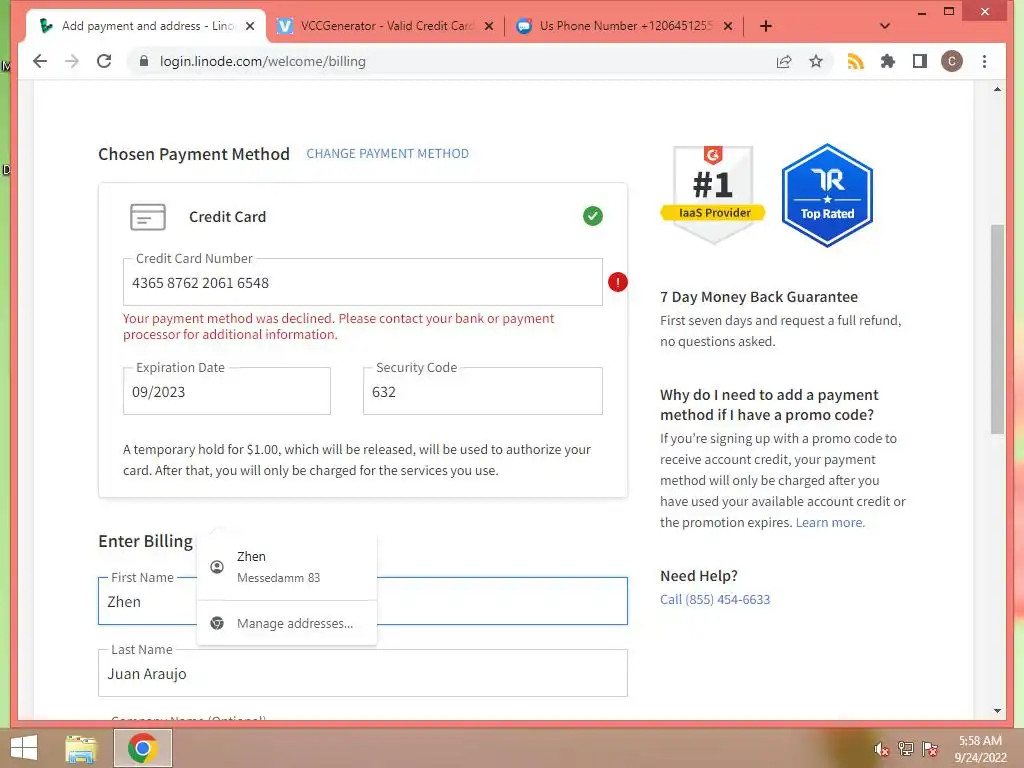Viewport: 1024px width, 768px height.
Task: Click the muted volume tray icon
Action: coord(881,749)
